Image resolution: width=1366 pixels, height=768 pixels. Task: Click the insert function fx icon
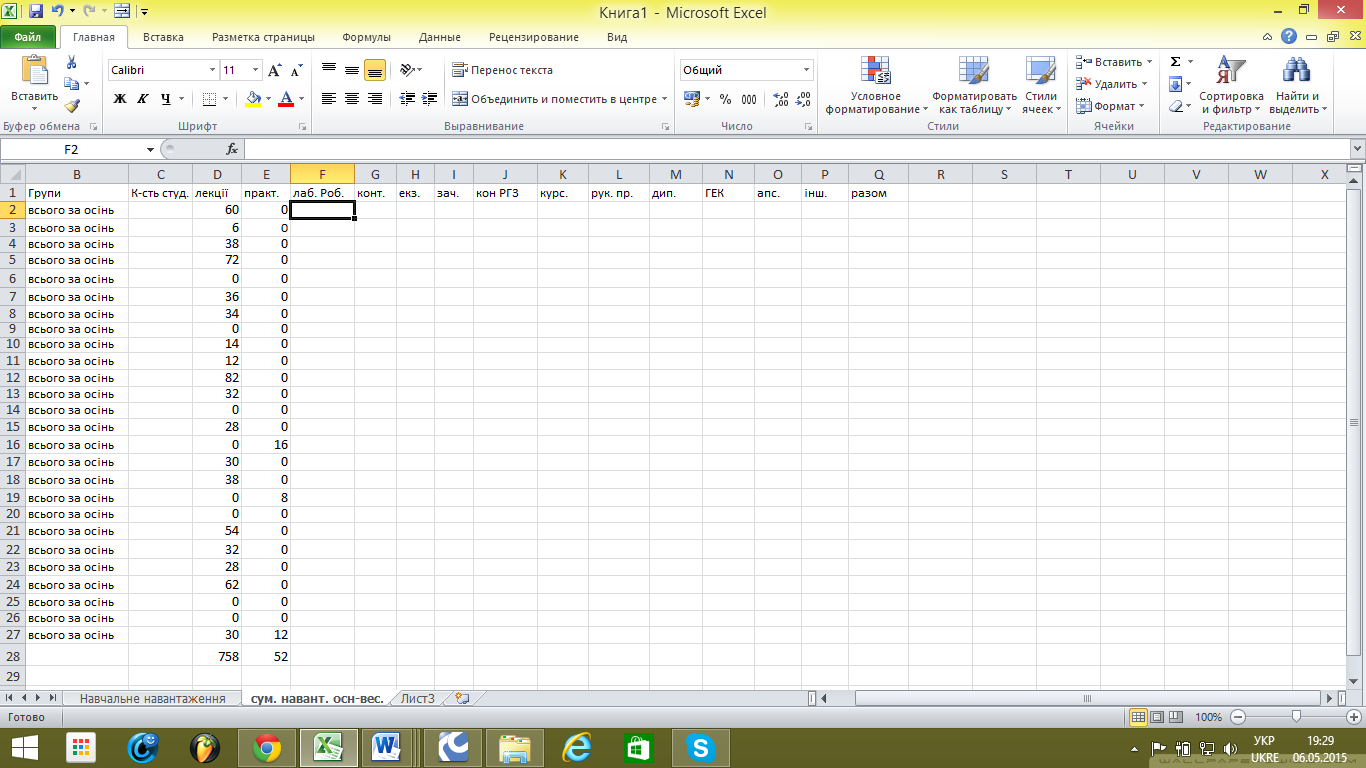232,149
